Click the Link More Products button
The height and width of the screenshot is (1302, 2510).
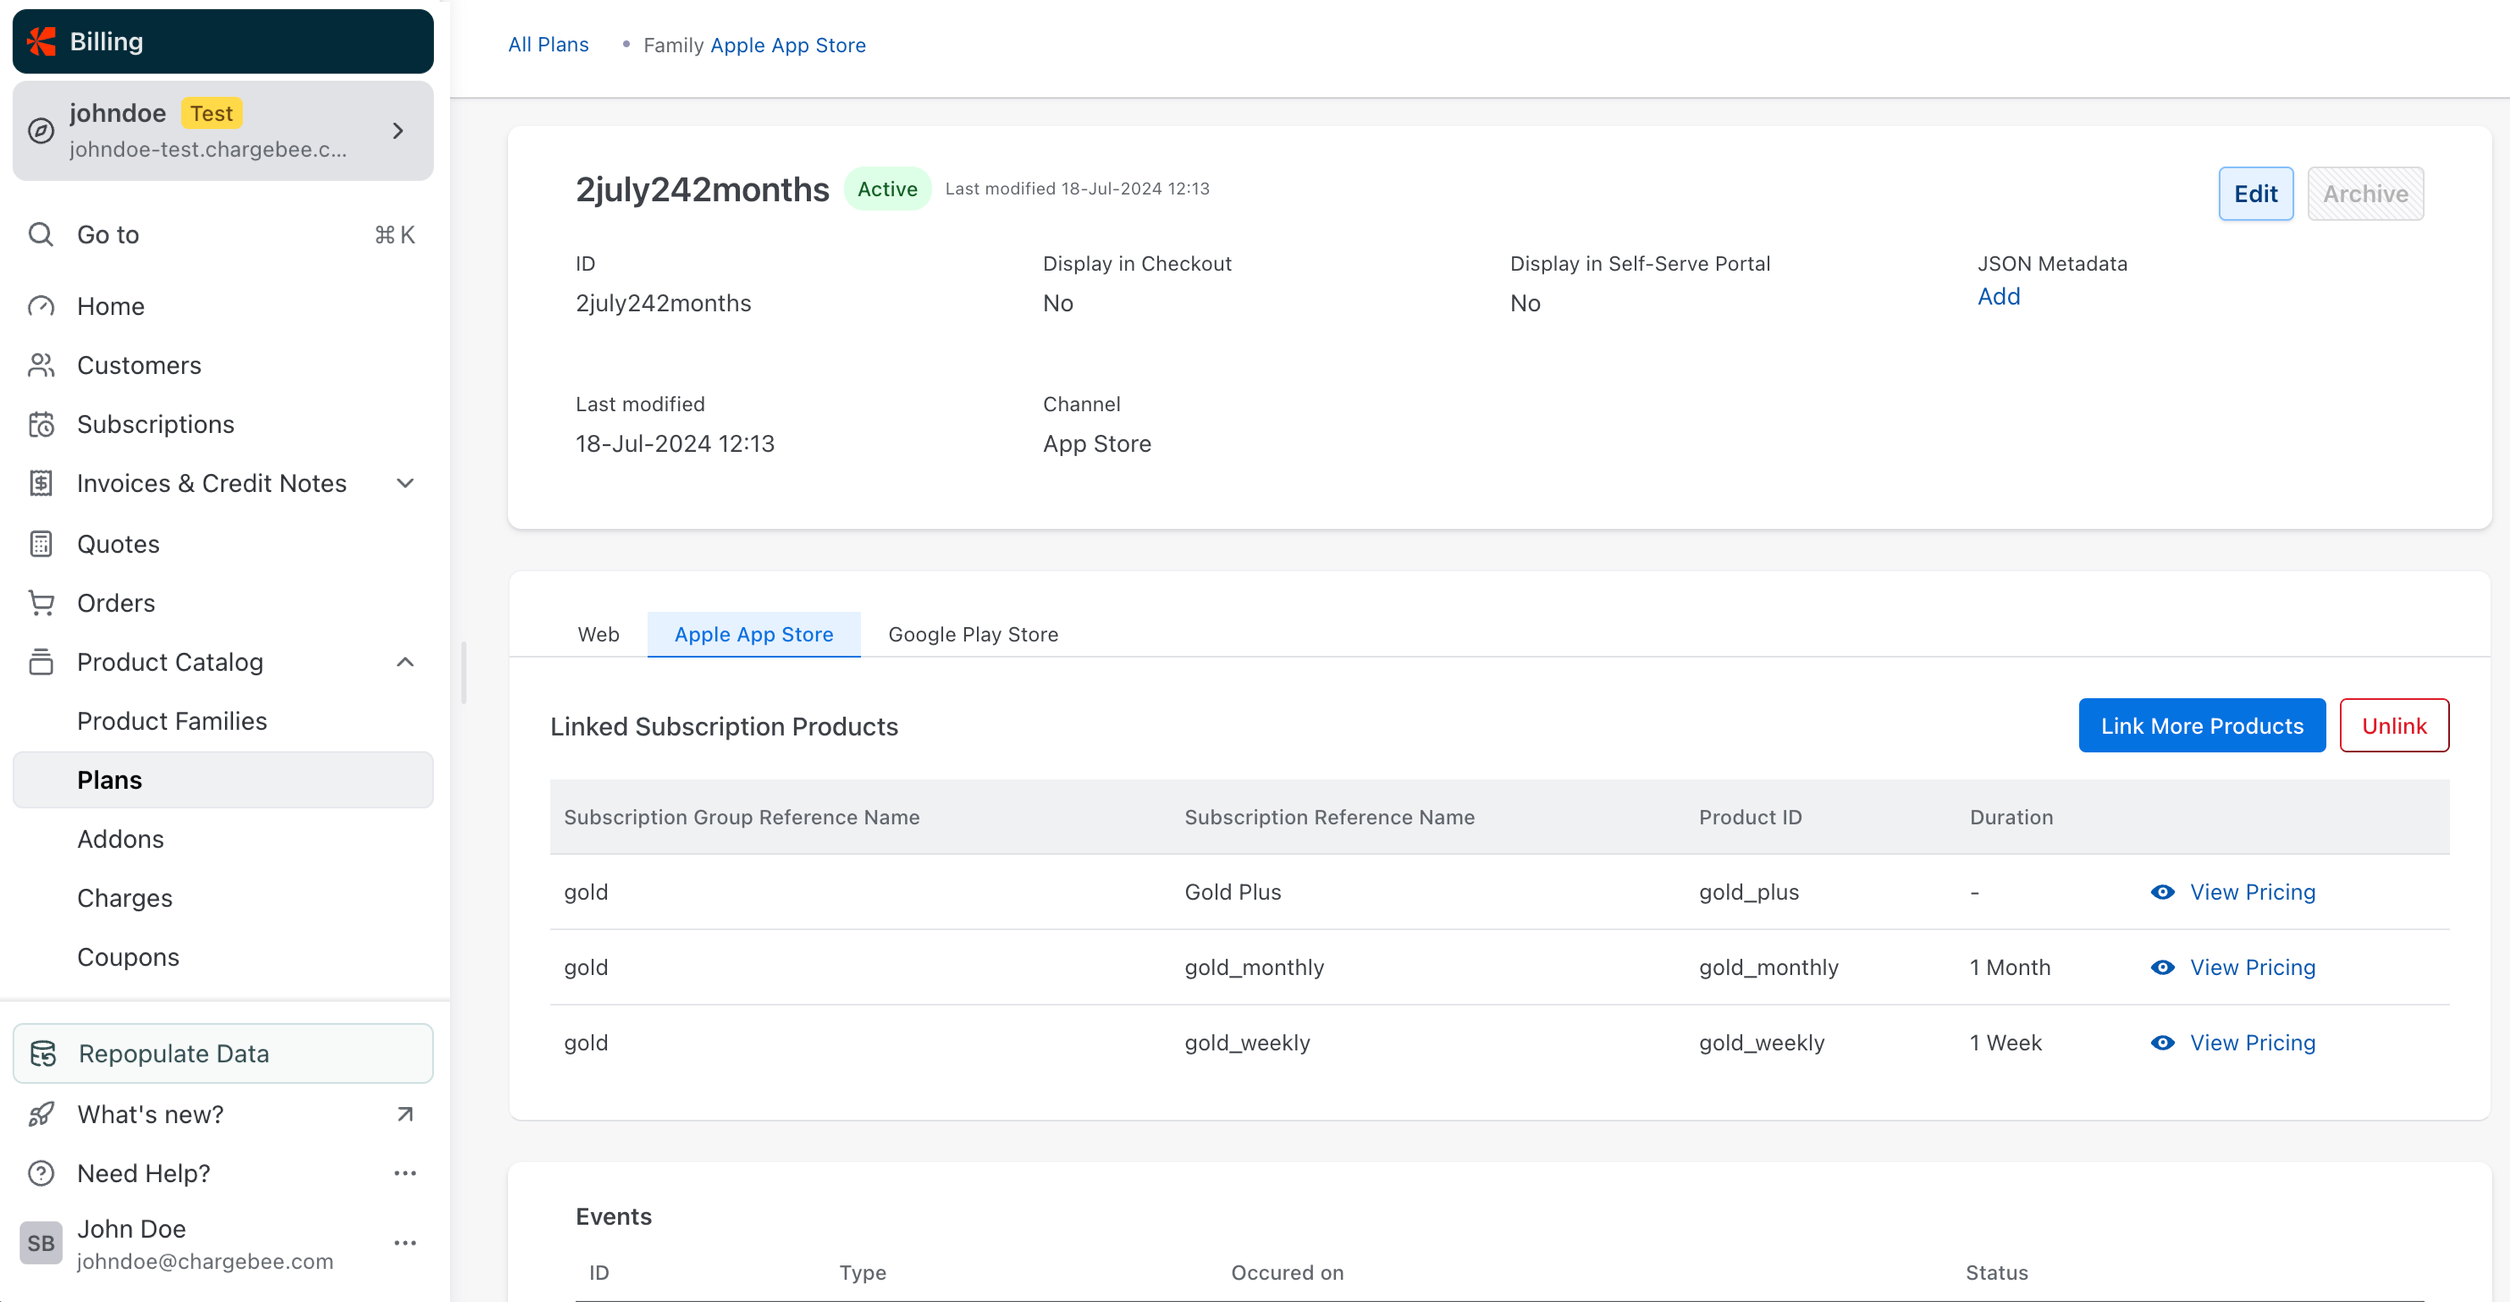(2201, 725)
